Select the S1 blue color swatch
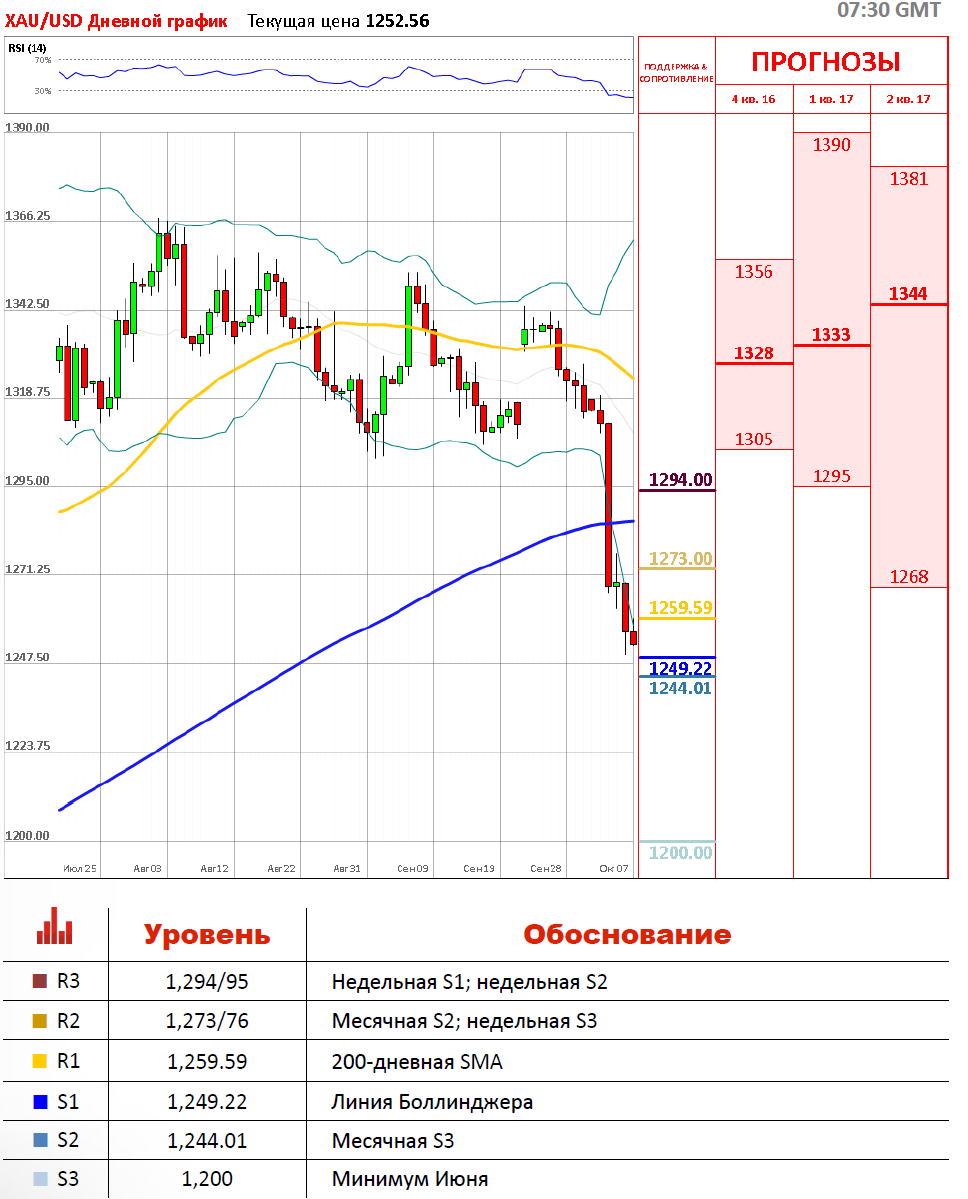 click(40, 1102)
